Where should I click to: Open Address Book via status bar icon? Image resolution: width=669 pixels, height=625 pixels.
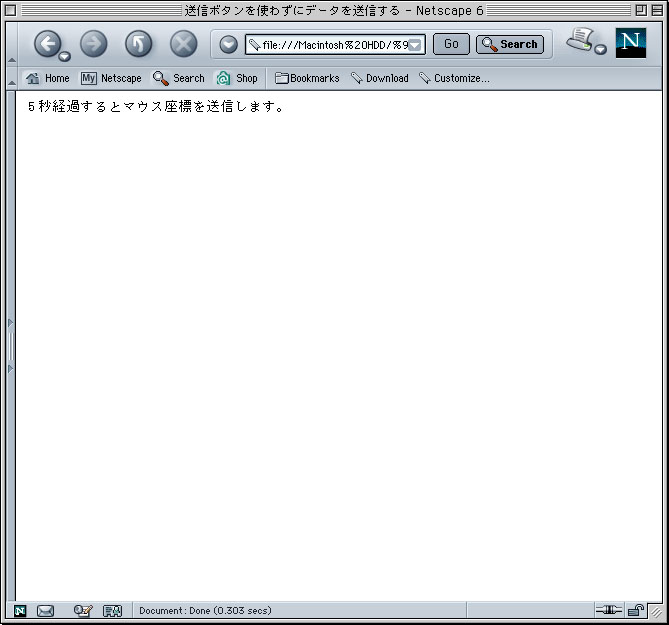tap(112, 611)
